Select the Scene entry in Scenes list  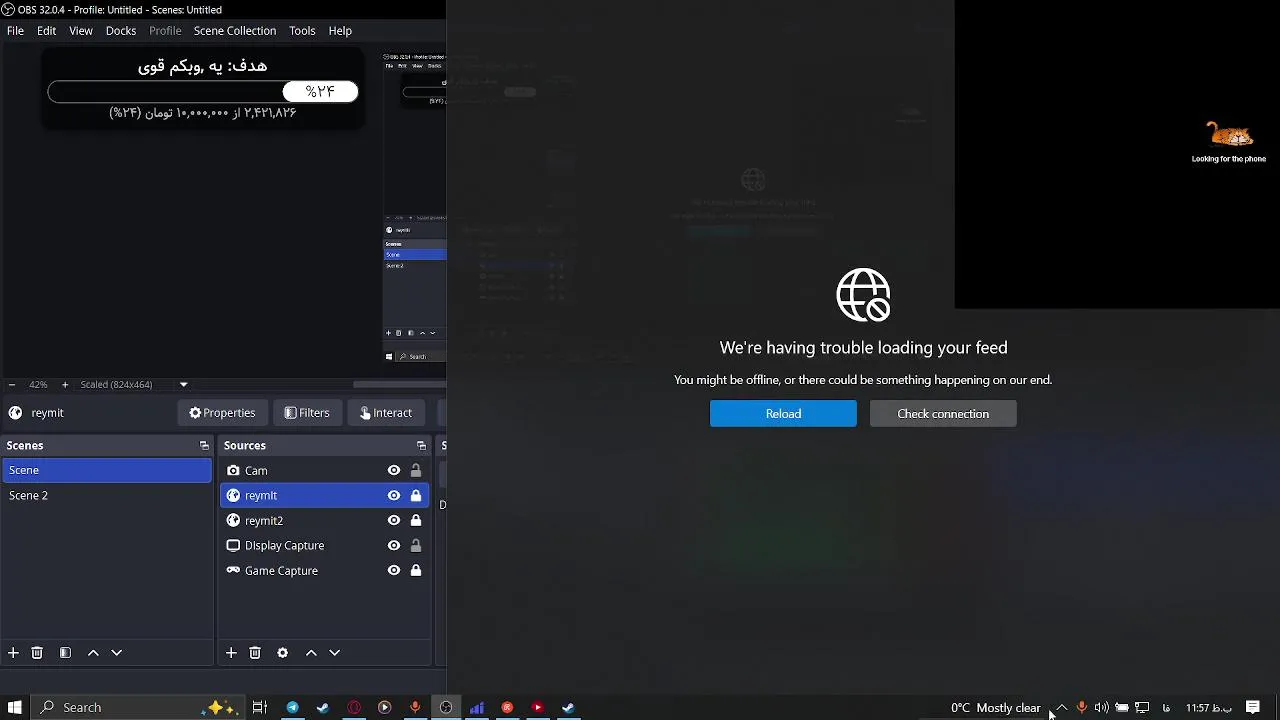click(x=107, y=470)
